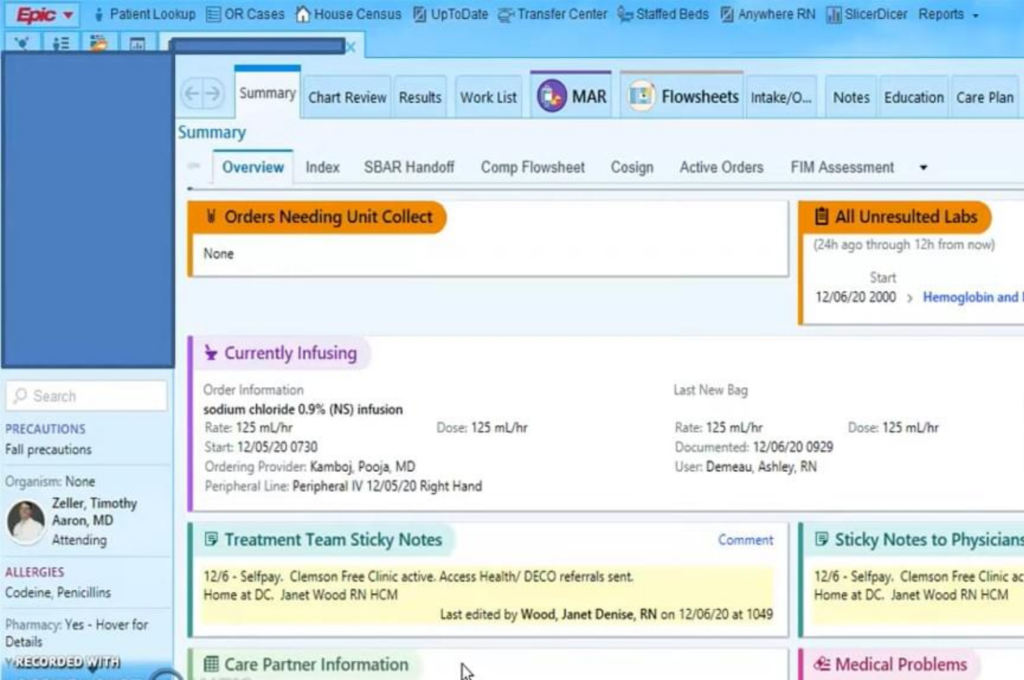This screenshot has height=680, width=1024.
Task: Click the icon beside Medical Problems
Action: click(821, 664)
